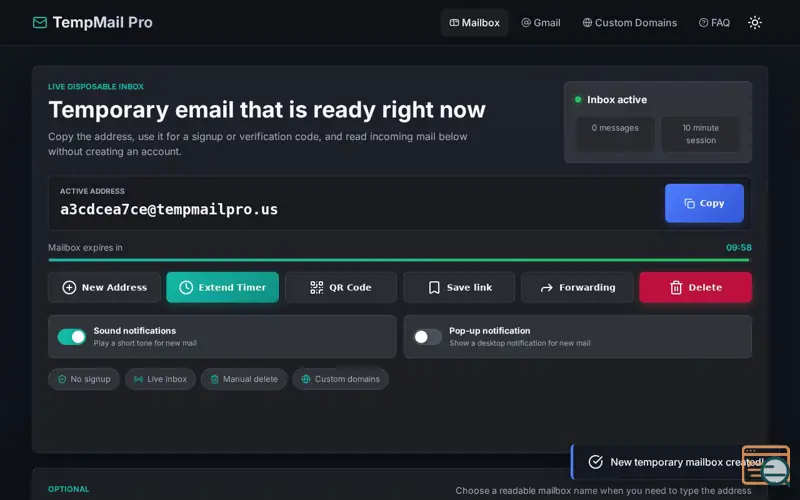Viewport: 800px width, 500px height.
Task: Click the email address a3cdcea7ce@tempmailpro.us
Action: click(169, 209)
